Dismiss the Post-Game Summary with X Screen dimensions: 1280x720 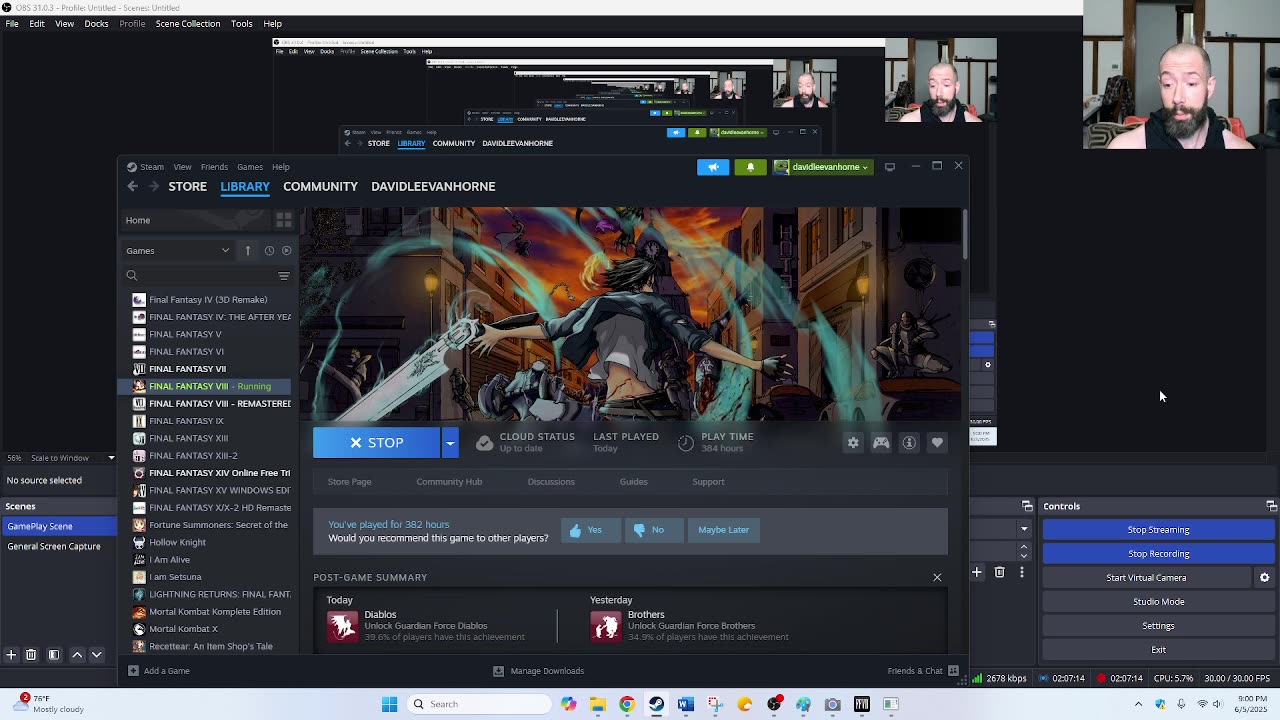[937, 578]
